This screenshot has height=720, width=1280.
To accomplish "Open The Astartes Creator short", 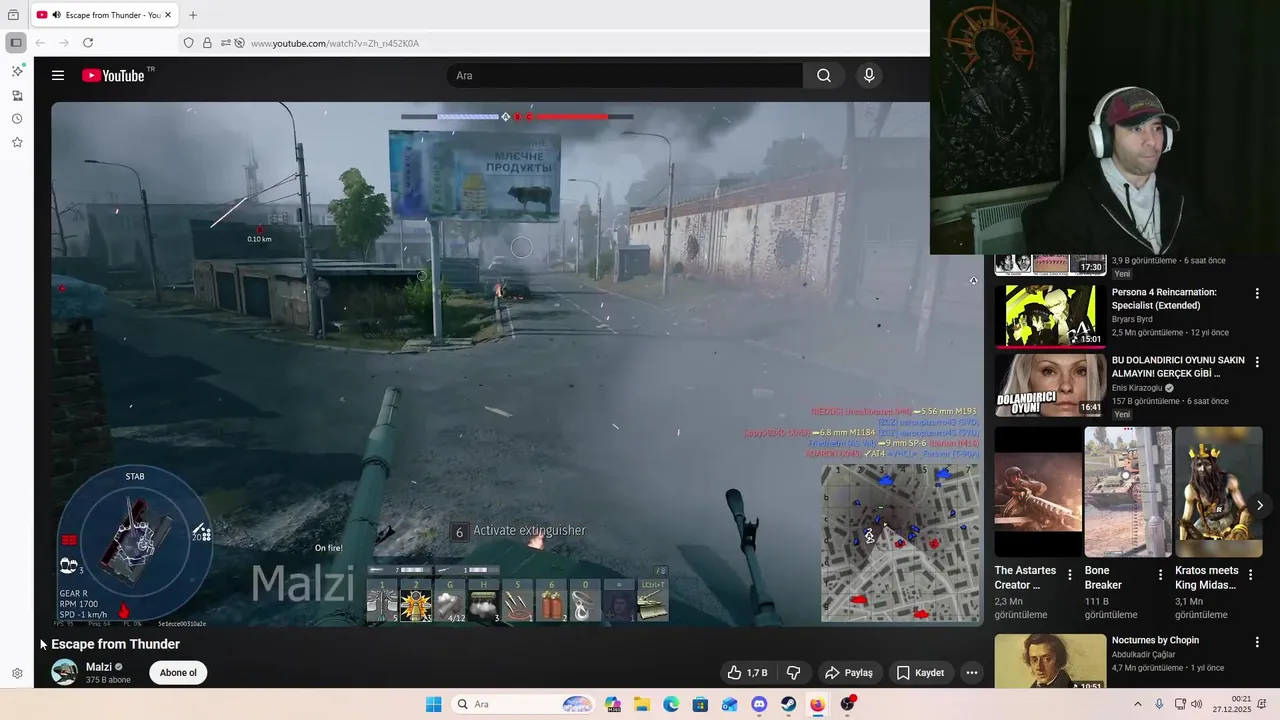I will click(x=1037, y=492).
